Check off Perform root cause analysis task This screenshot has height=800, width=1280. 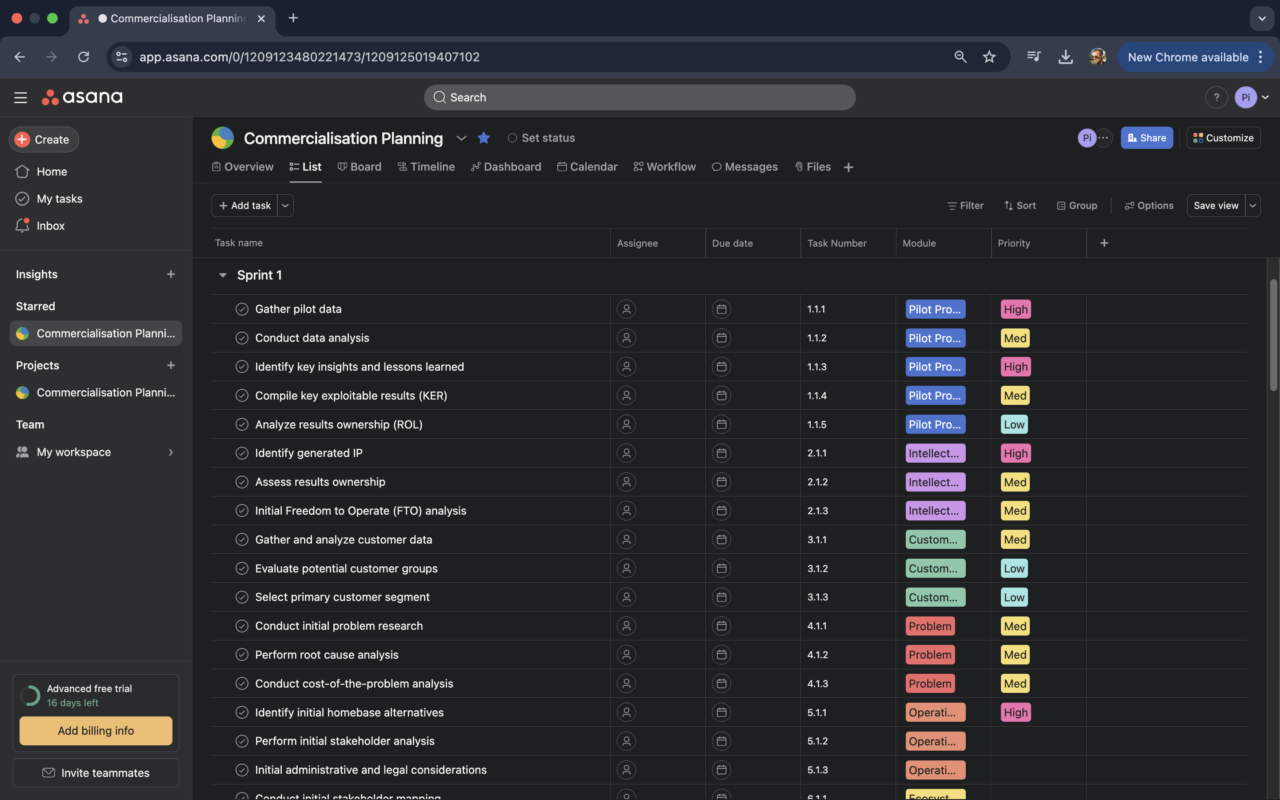pyautogui.click(x=242, y=655)
